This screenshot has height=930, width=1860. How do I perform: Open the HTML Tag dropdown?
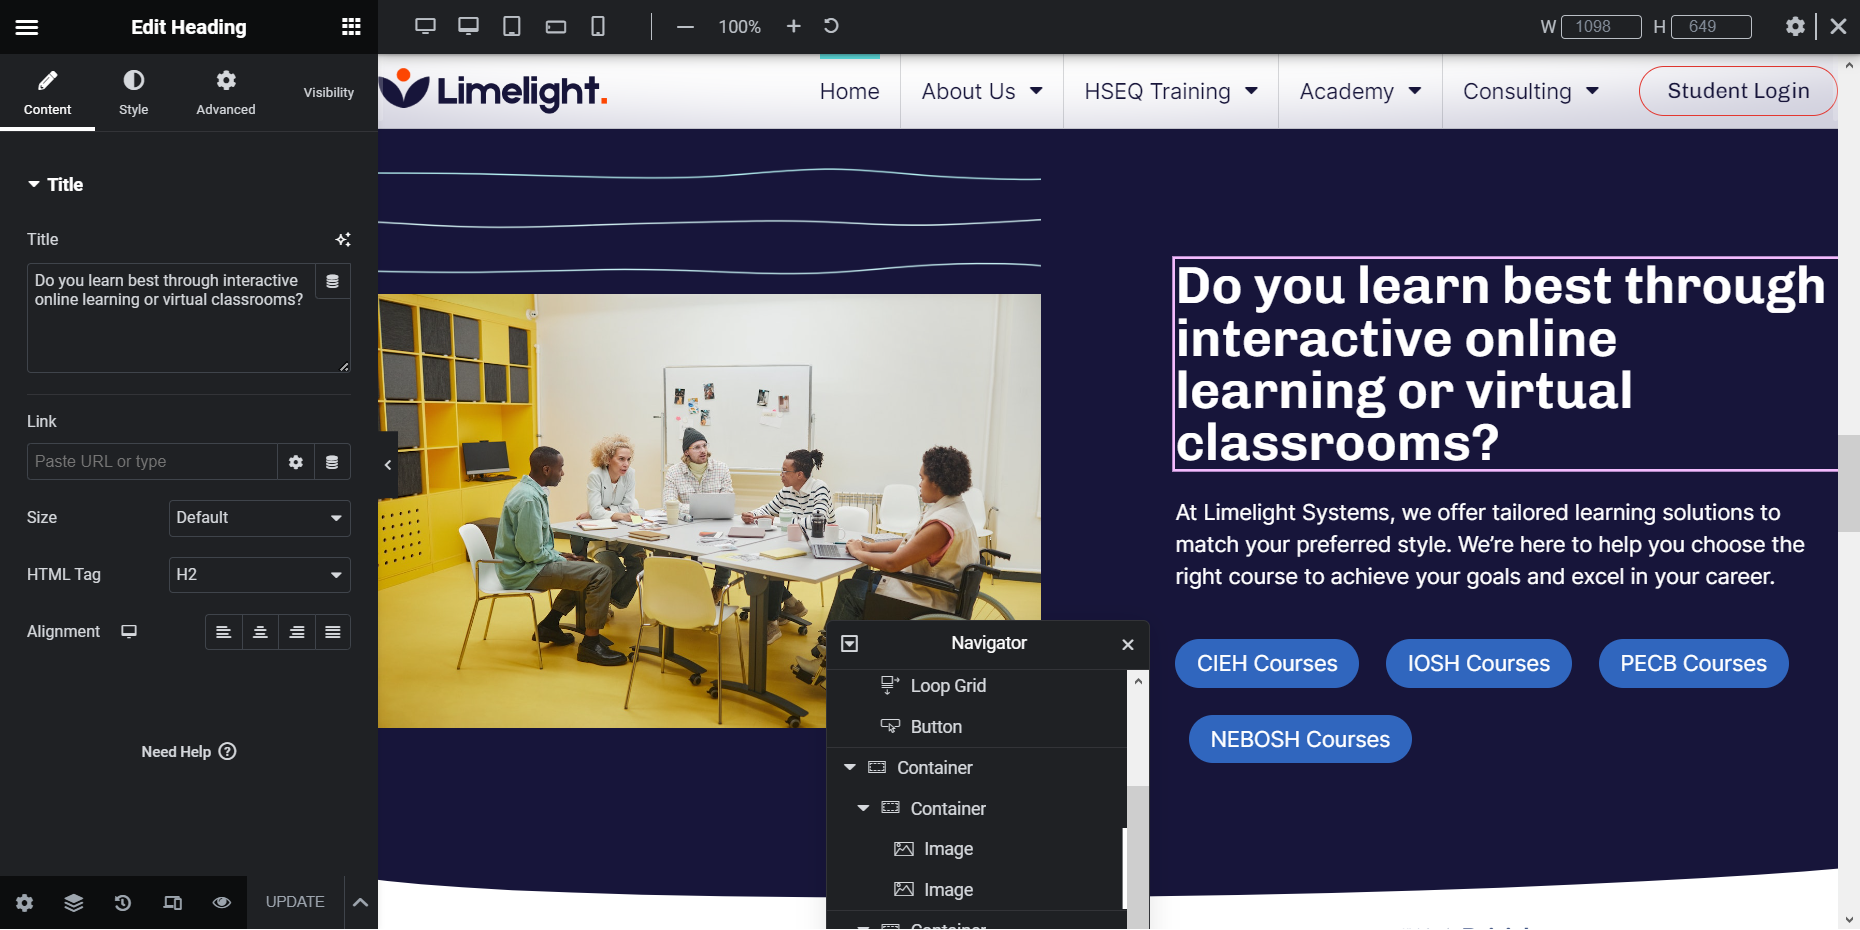(x=259, y=575)
